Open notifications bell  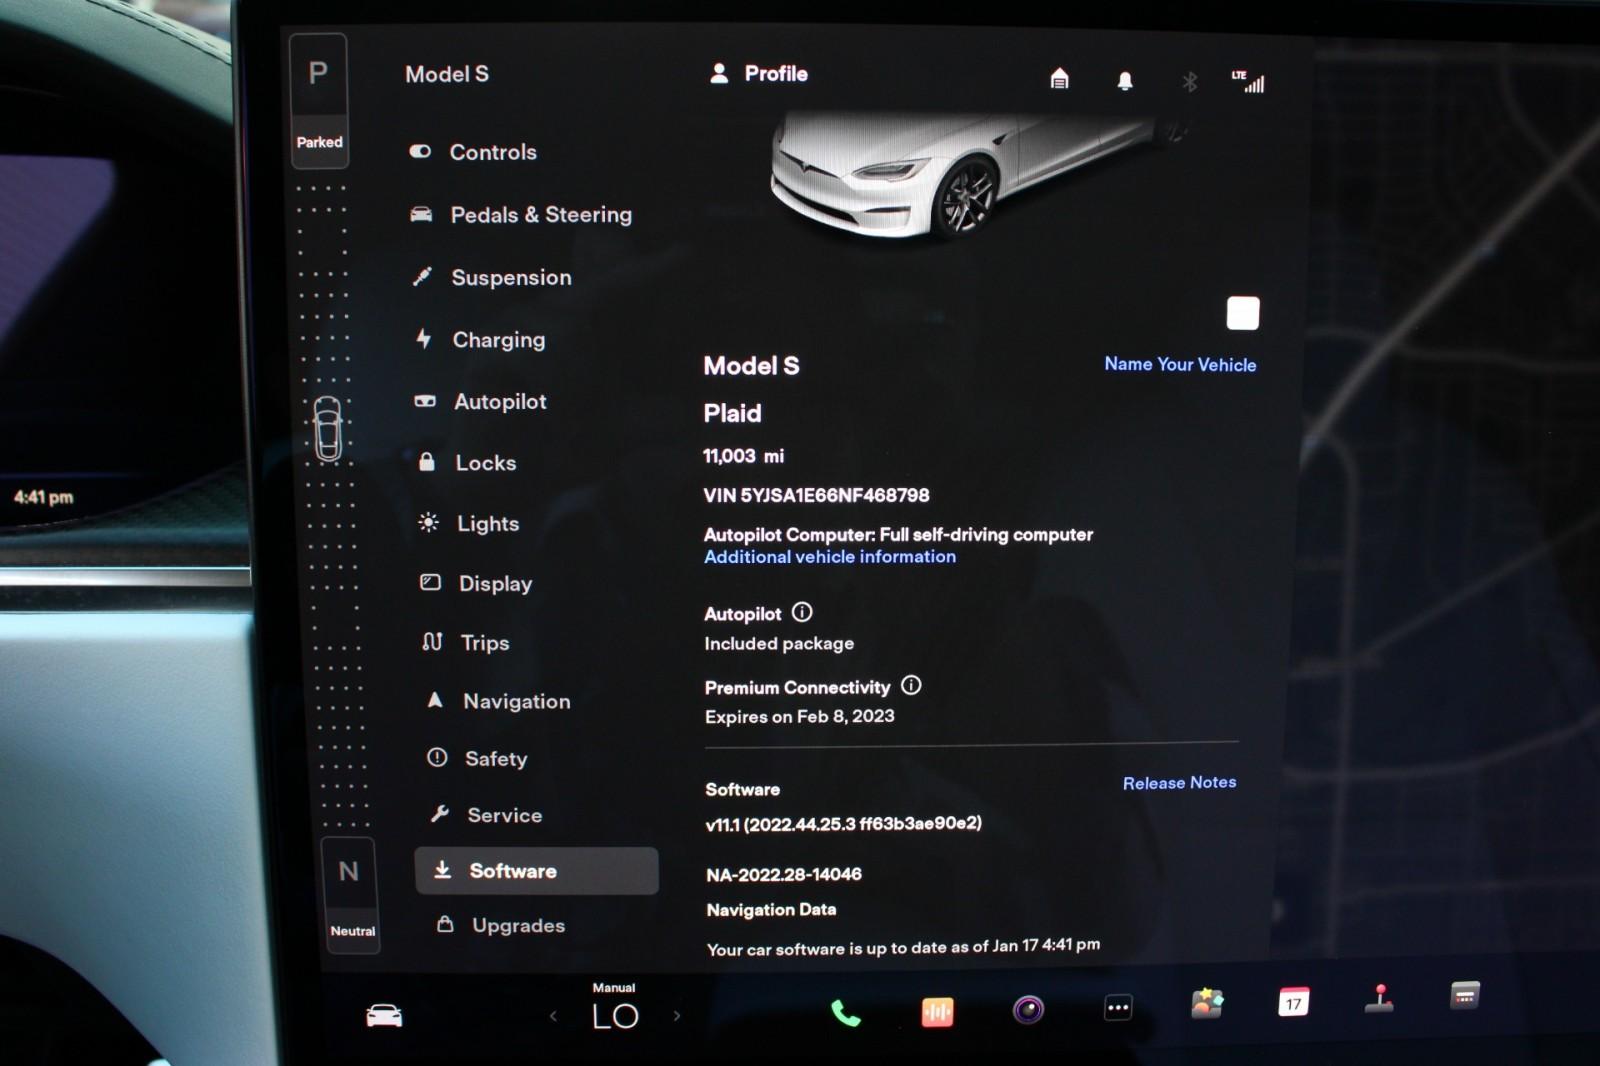coord(1125,81)
